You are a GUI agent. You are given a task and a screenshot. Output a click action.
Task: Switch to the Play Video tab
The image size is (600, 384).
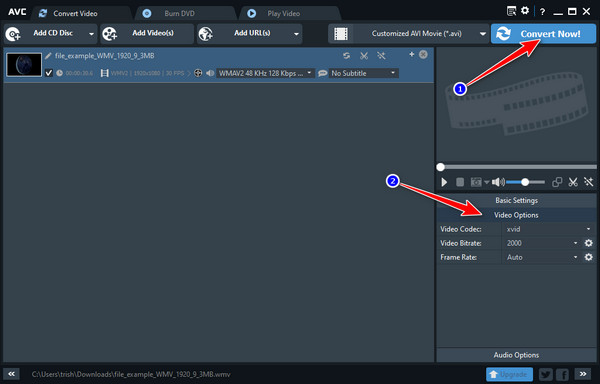tap(284, 13)
